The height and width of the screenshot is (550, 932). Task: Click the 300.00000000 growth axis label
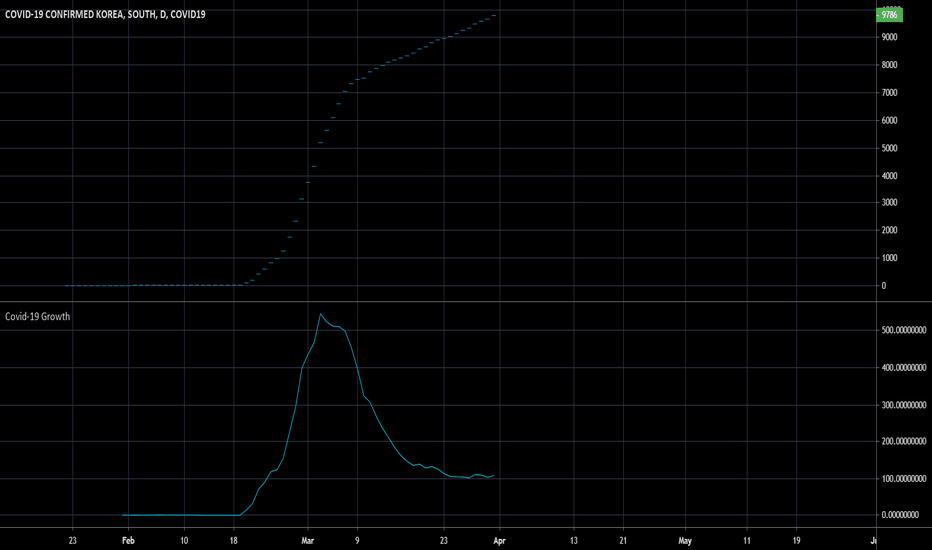(x=903, y=405)
